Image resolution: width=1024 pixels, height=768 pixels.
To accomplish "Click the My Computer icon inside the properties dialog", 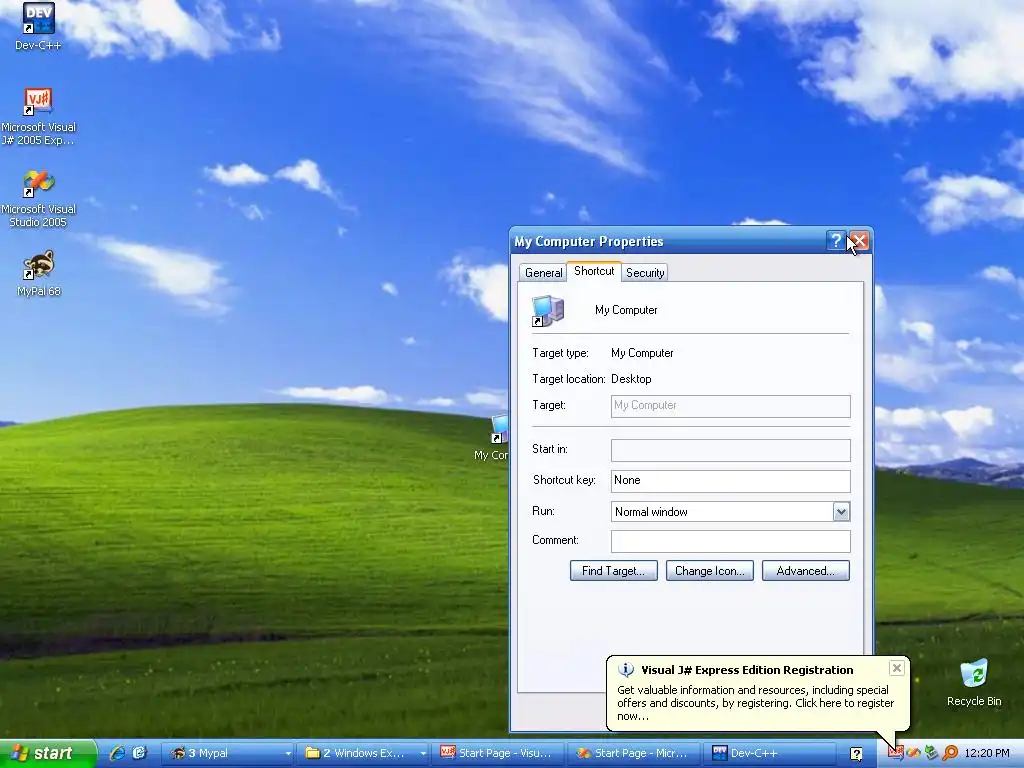I will (x=547, y=311).
